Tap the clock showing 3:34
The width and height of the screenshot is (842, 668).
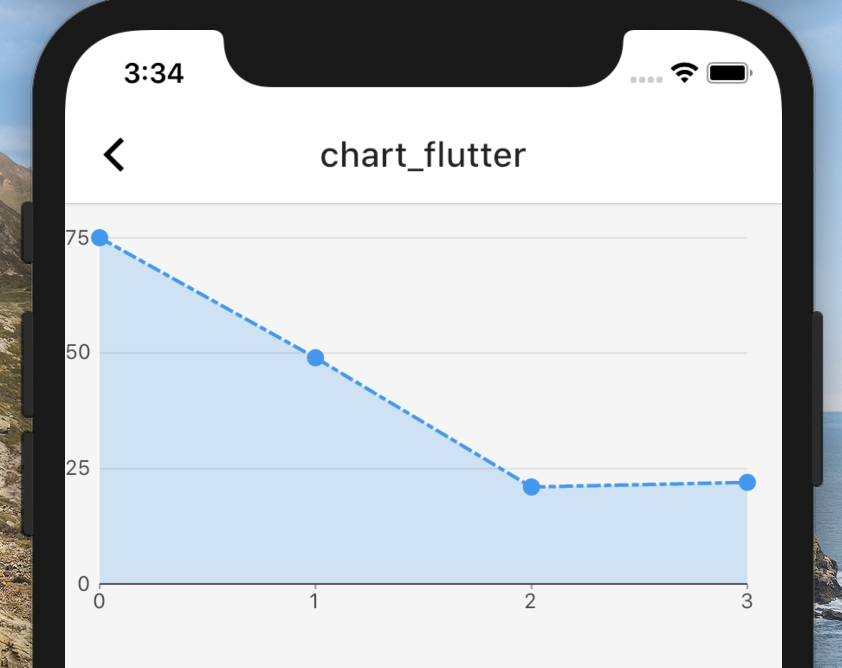pyautogui.click(x=156, y=72)
